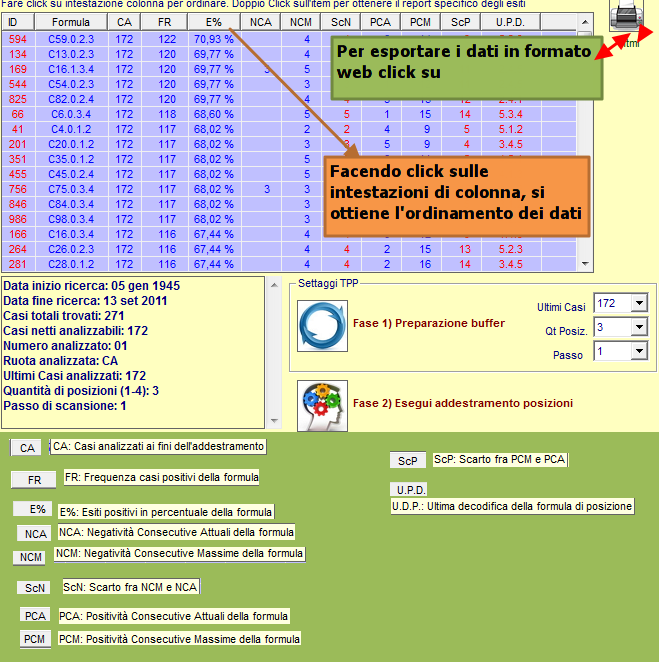
Task: Sort table by ID column header
Action: click(18, 22)
